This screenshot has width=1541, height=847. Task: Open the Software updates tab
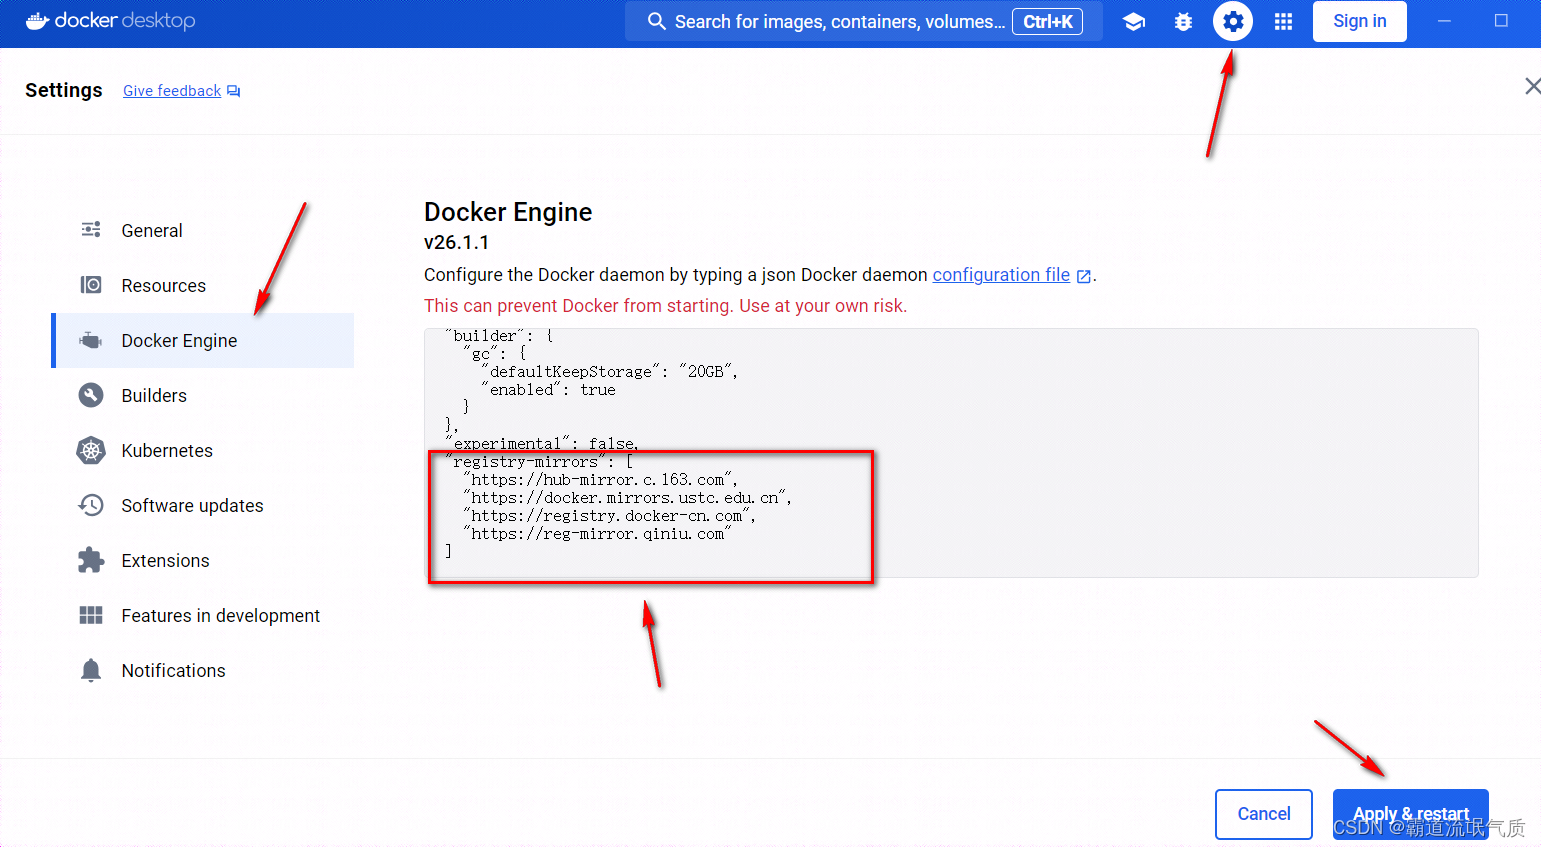click(x=203, y=505)
